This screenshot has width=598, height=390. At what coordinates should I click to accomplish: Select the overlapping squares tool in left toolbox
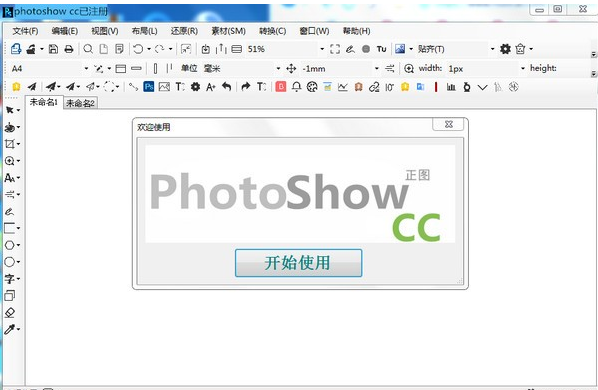[x=10, y=295]
